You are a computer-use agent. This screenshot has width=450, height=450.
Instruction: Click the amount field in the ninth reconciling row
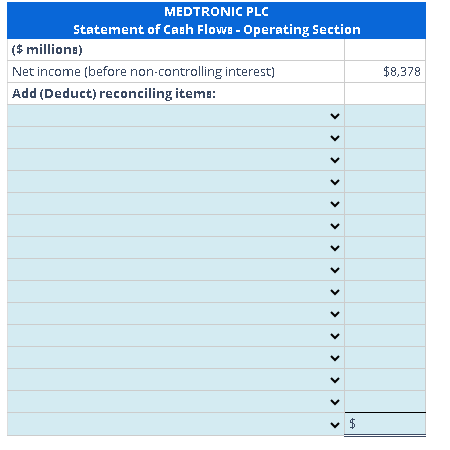tap(385, 292)
